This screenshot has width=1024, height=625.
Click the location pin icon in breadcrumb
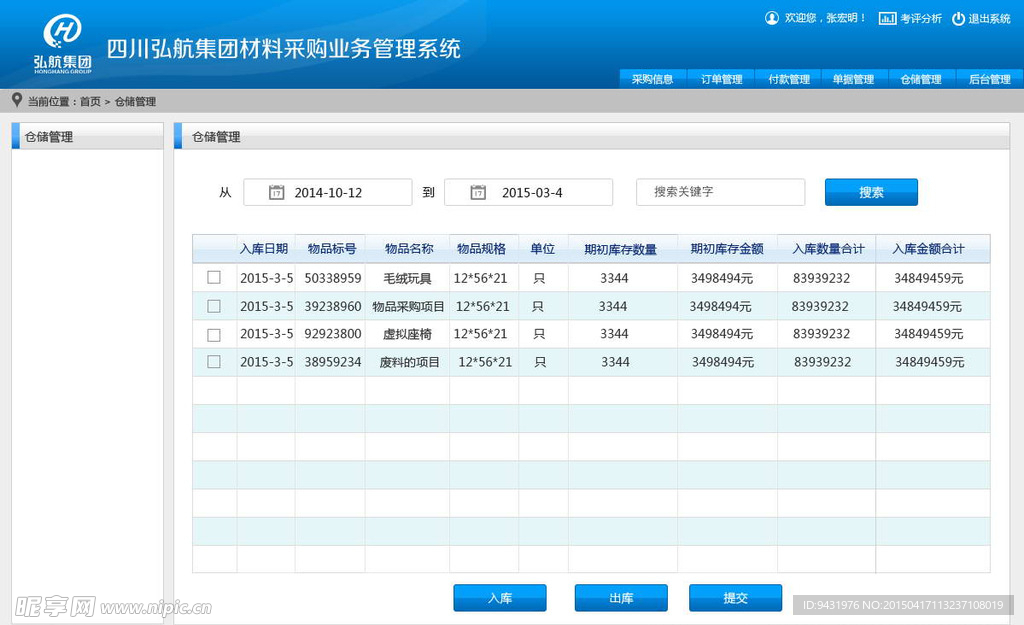[x=16, y=100]
